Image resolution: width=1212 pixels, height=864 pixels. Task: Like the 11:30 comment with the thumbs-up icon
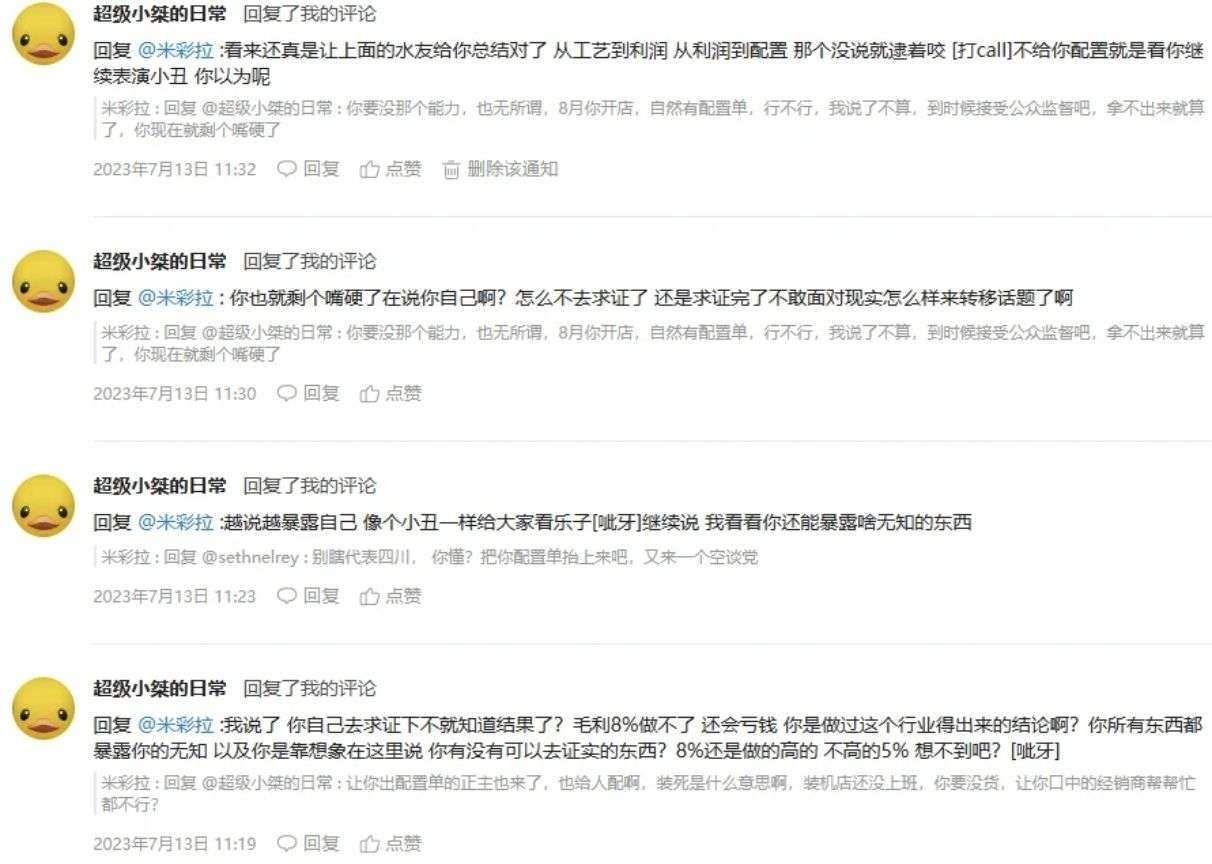tap(370, 393)
